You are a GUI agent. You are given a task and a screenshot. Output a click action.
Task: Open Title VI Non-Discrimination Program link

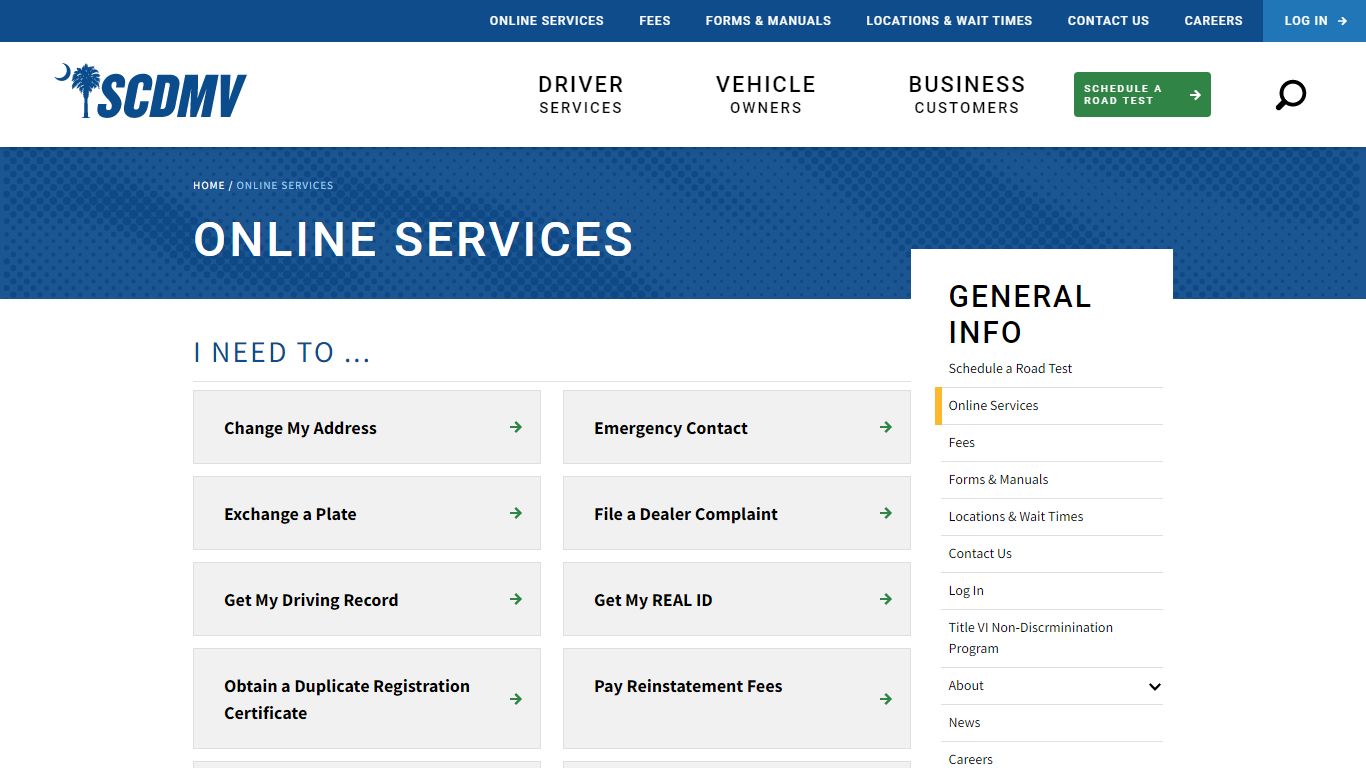point(1031,638)
